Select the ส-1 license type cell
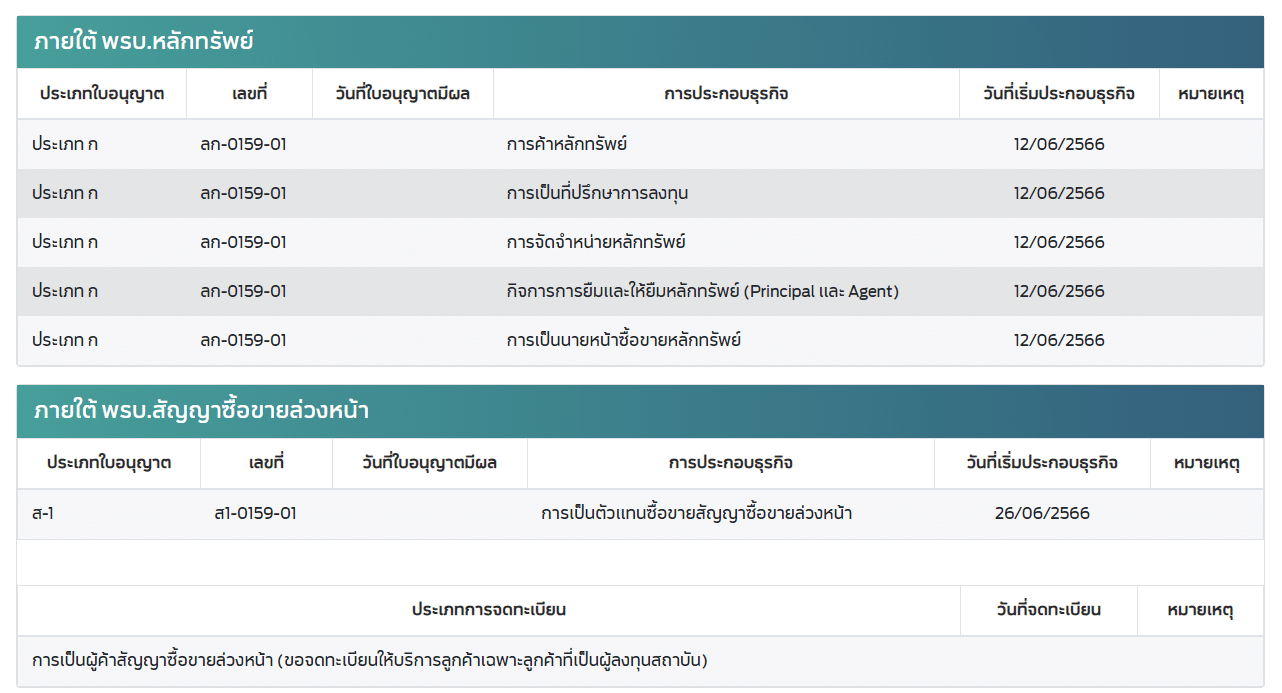1282x693 pixels. click(x=43, y=513)
